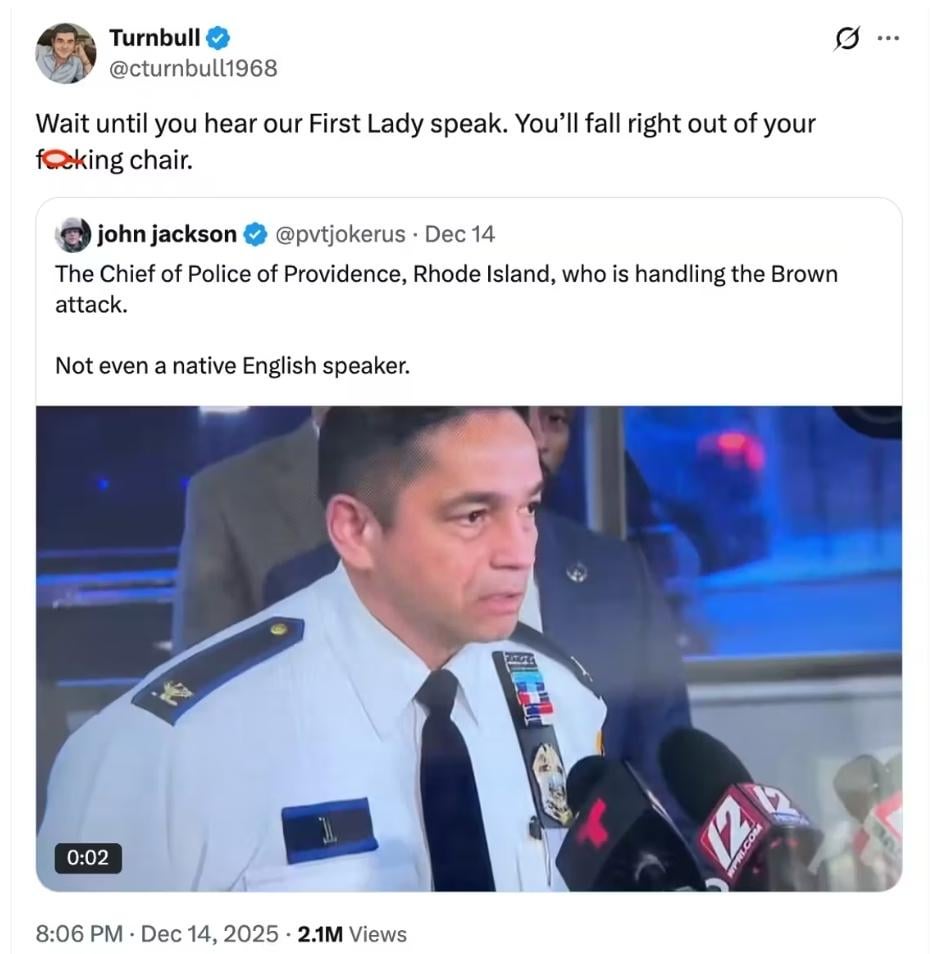Open the 2.1M Views count
Viewport: 932px width, 954px height.
(x=352, y=934)
